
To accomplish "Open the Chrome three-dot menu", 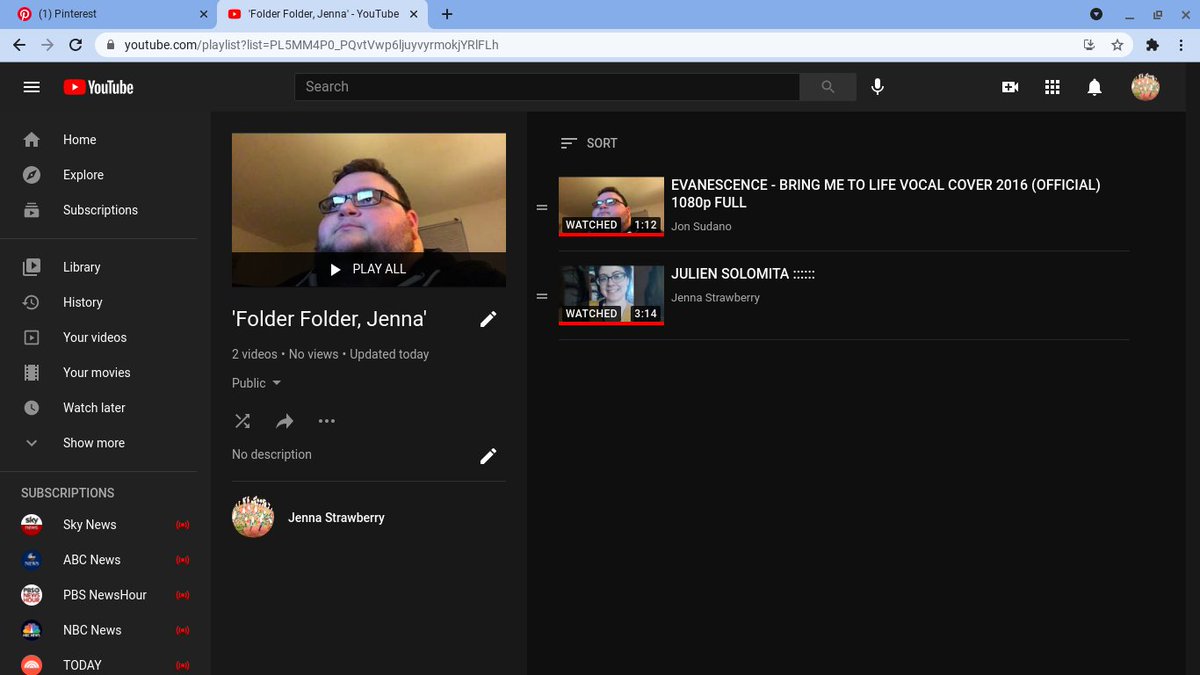I will (x=1181, y=45).
